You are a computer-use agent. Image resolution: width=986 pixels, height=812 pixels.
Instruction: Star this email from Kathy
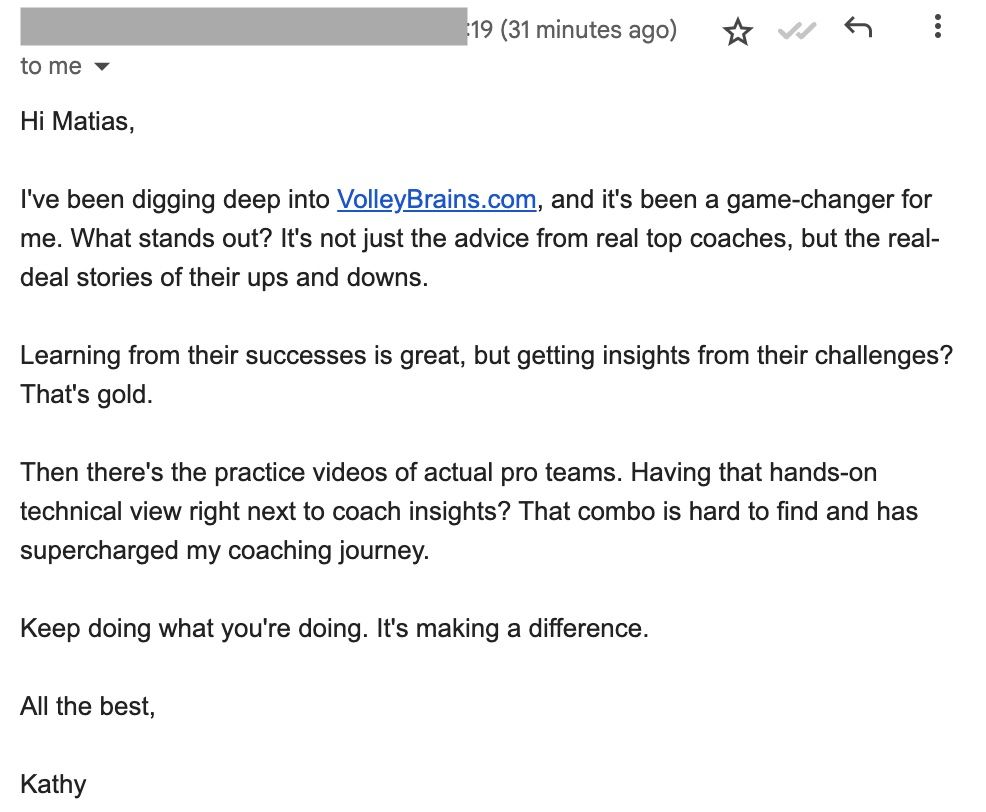tap(738, 31)
